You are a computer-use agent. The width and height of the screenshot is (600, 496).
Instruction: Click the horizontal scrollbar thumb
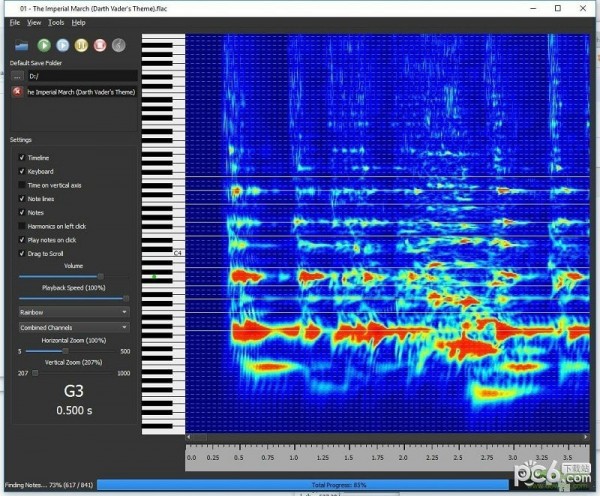[199, 437]
